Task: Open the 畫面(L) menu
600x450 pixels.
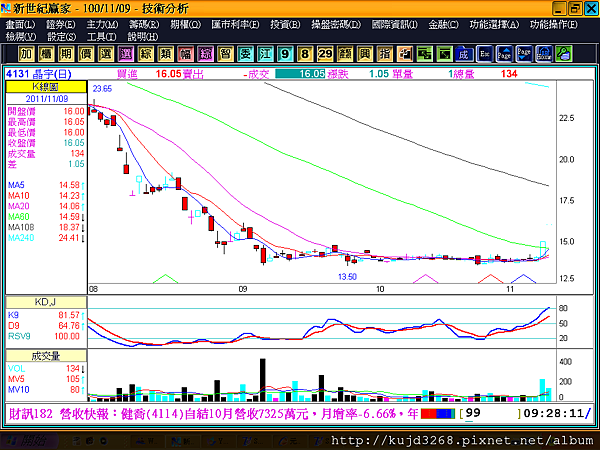Action: [20, 24]
